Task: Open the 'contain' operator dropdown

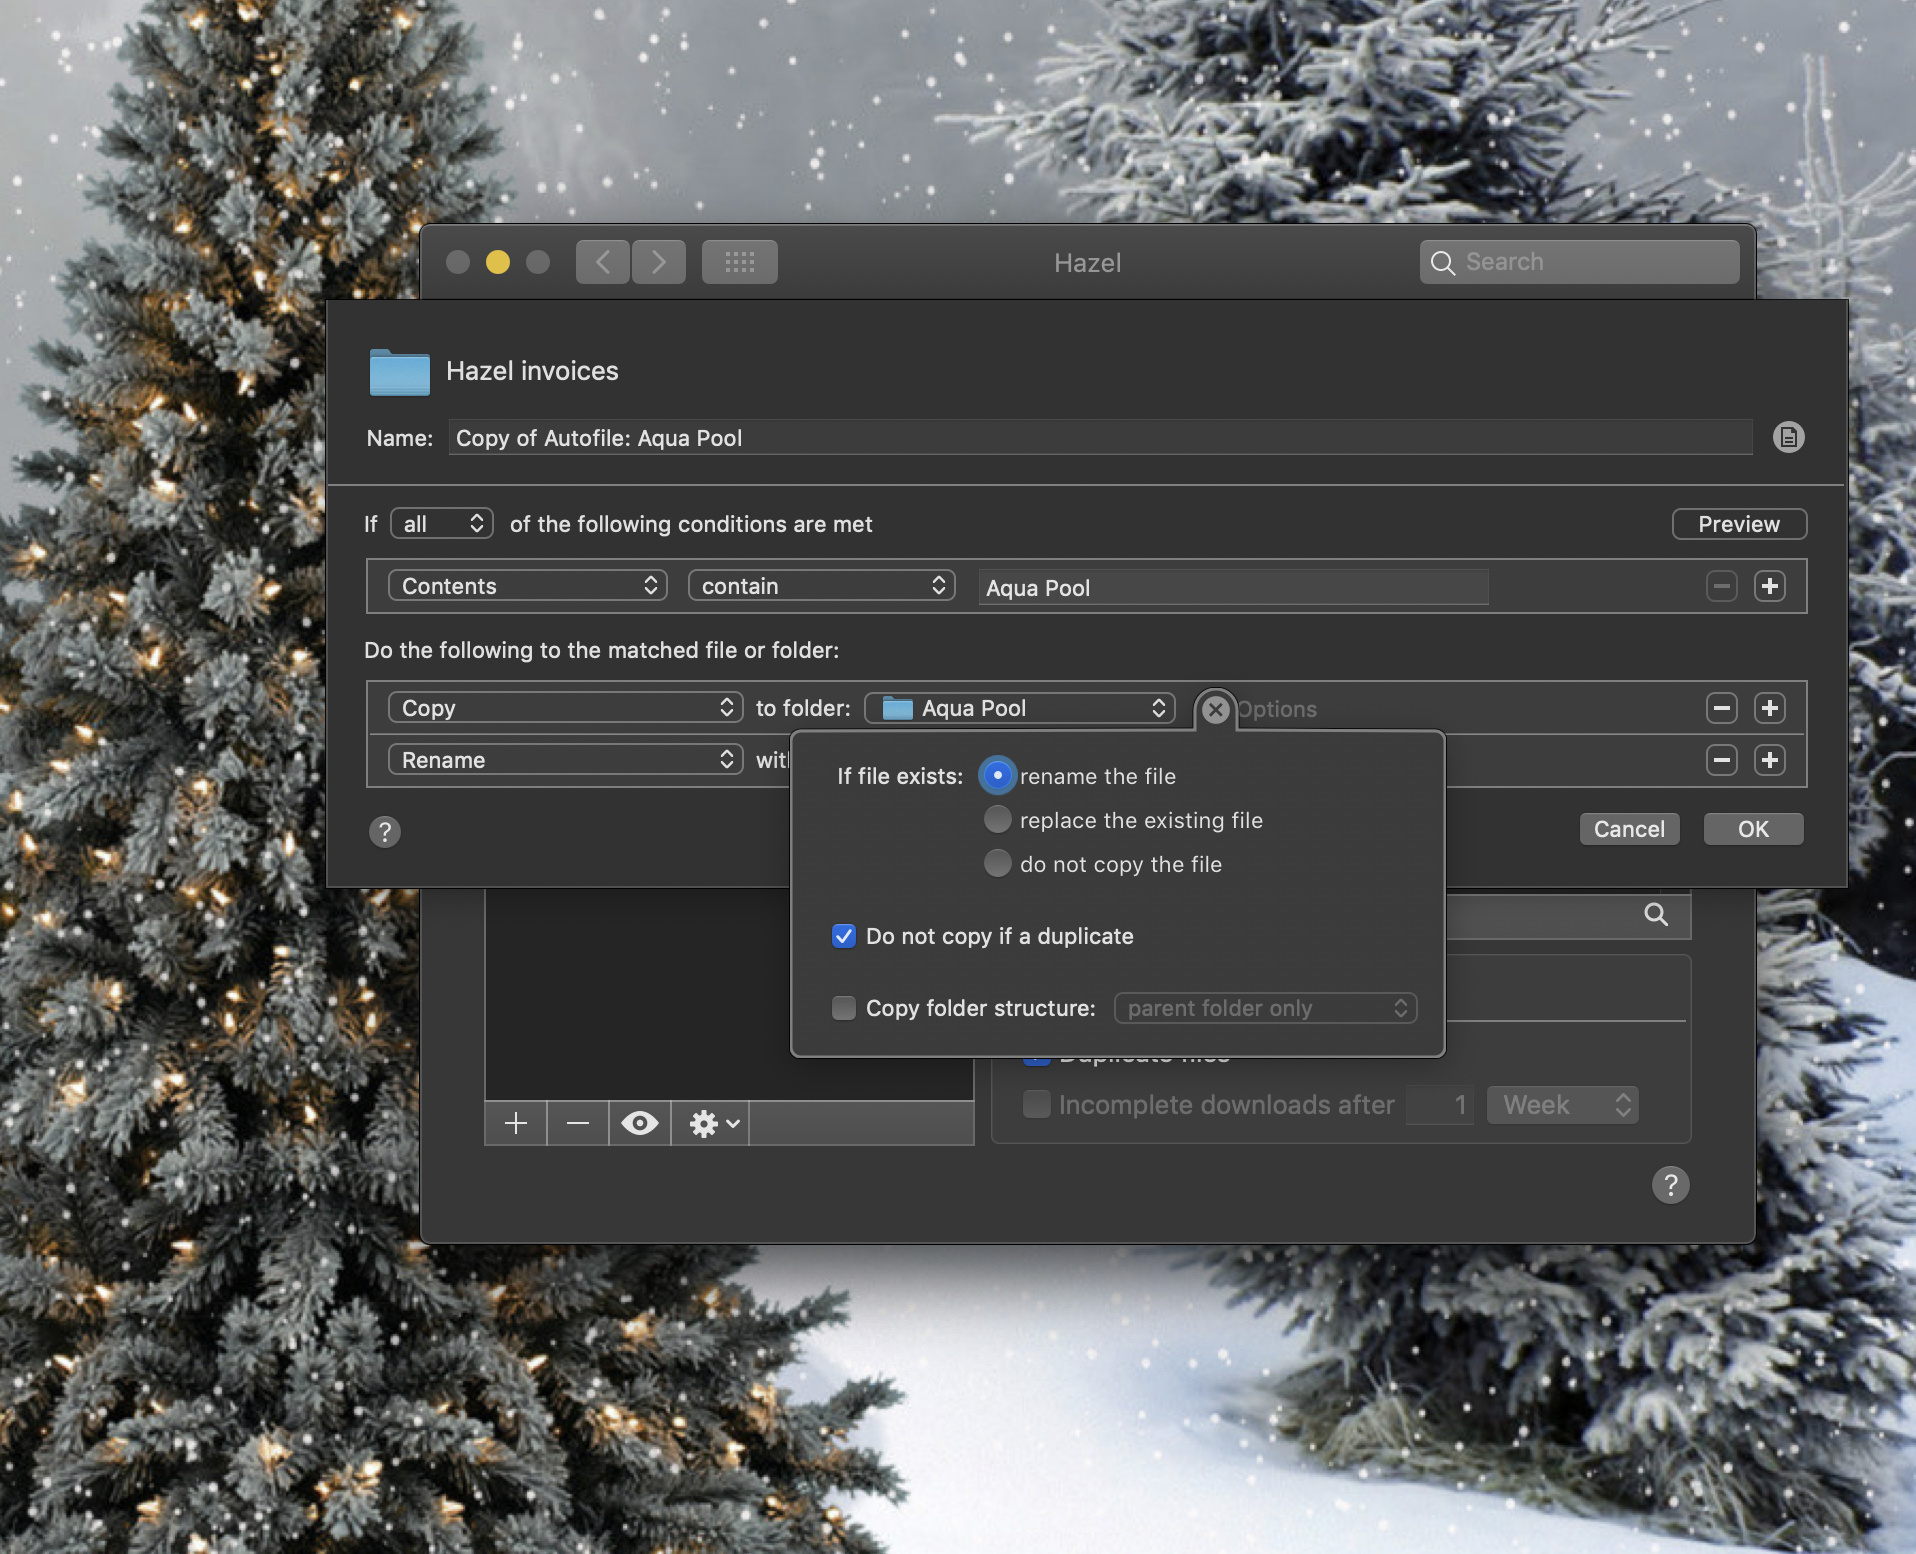Action: coord(821,586)
